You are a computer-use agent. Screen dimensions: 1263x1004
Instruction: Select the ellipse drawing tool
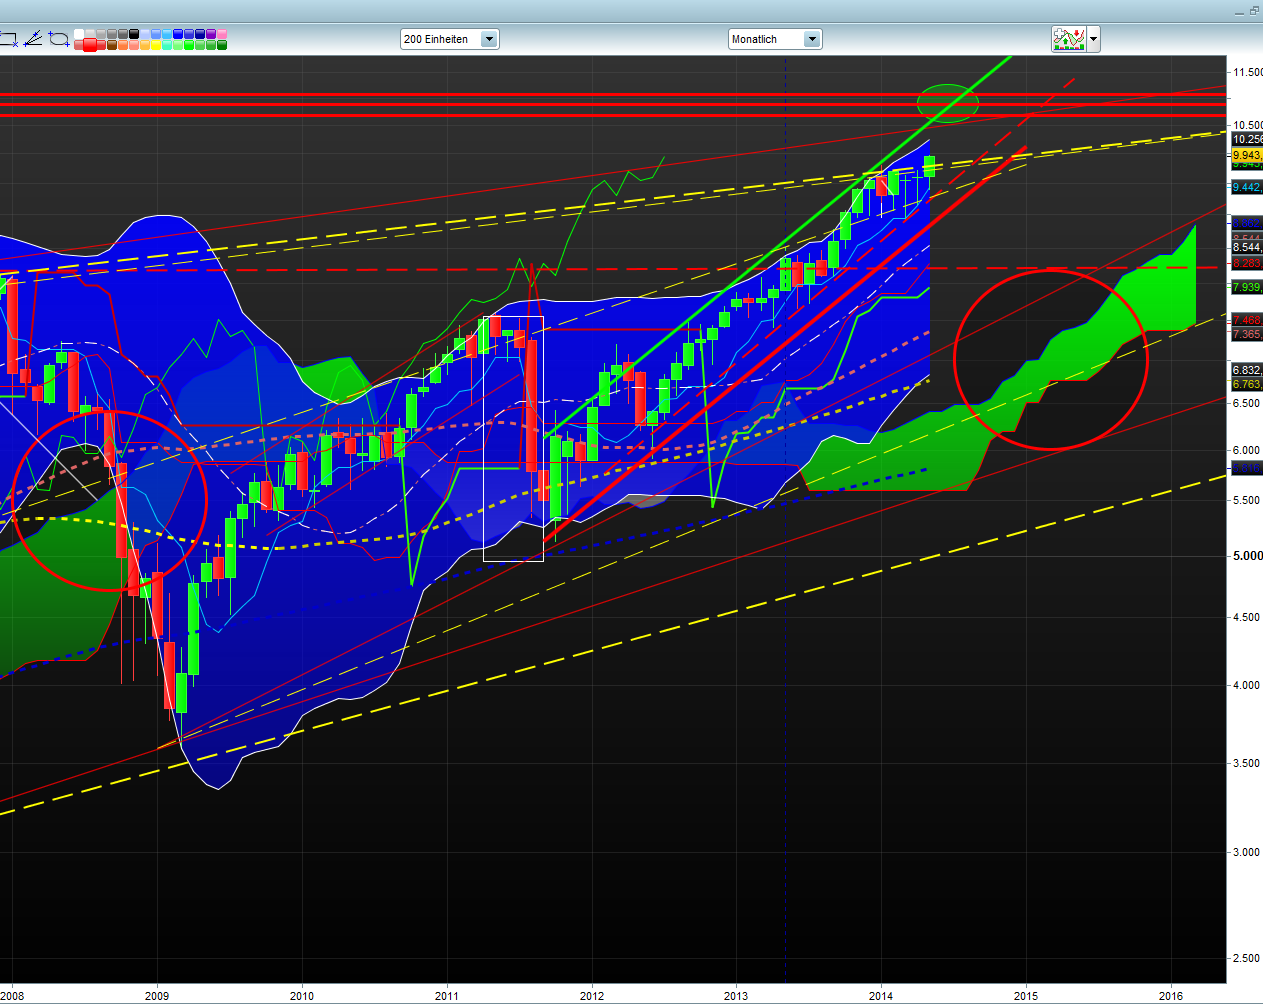[x=58, y=40]
